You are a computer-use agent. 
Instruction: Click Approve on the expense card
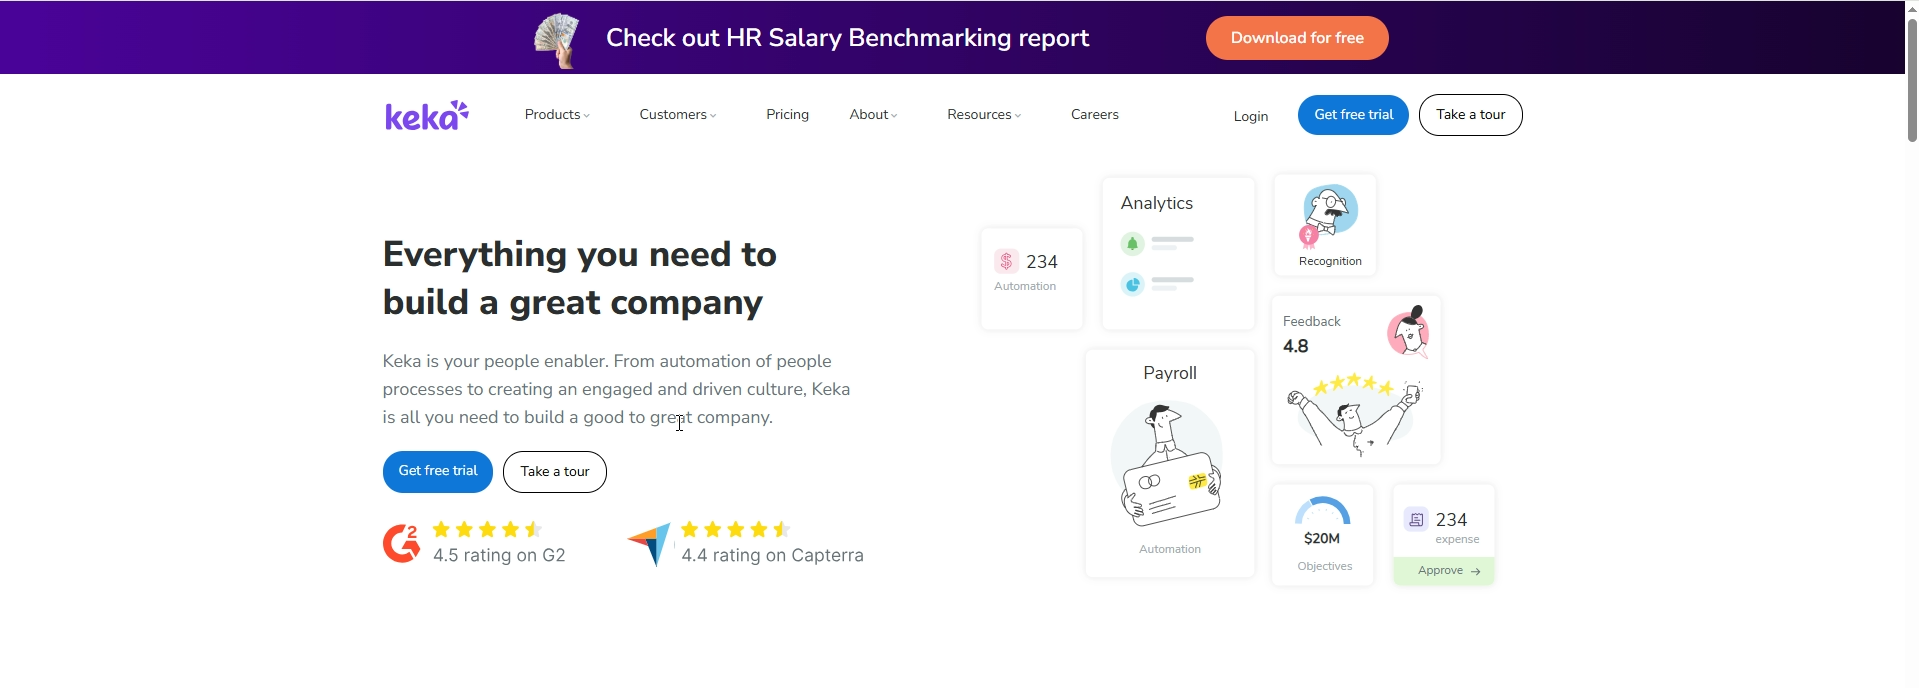click(x=1444, y=571)
